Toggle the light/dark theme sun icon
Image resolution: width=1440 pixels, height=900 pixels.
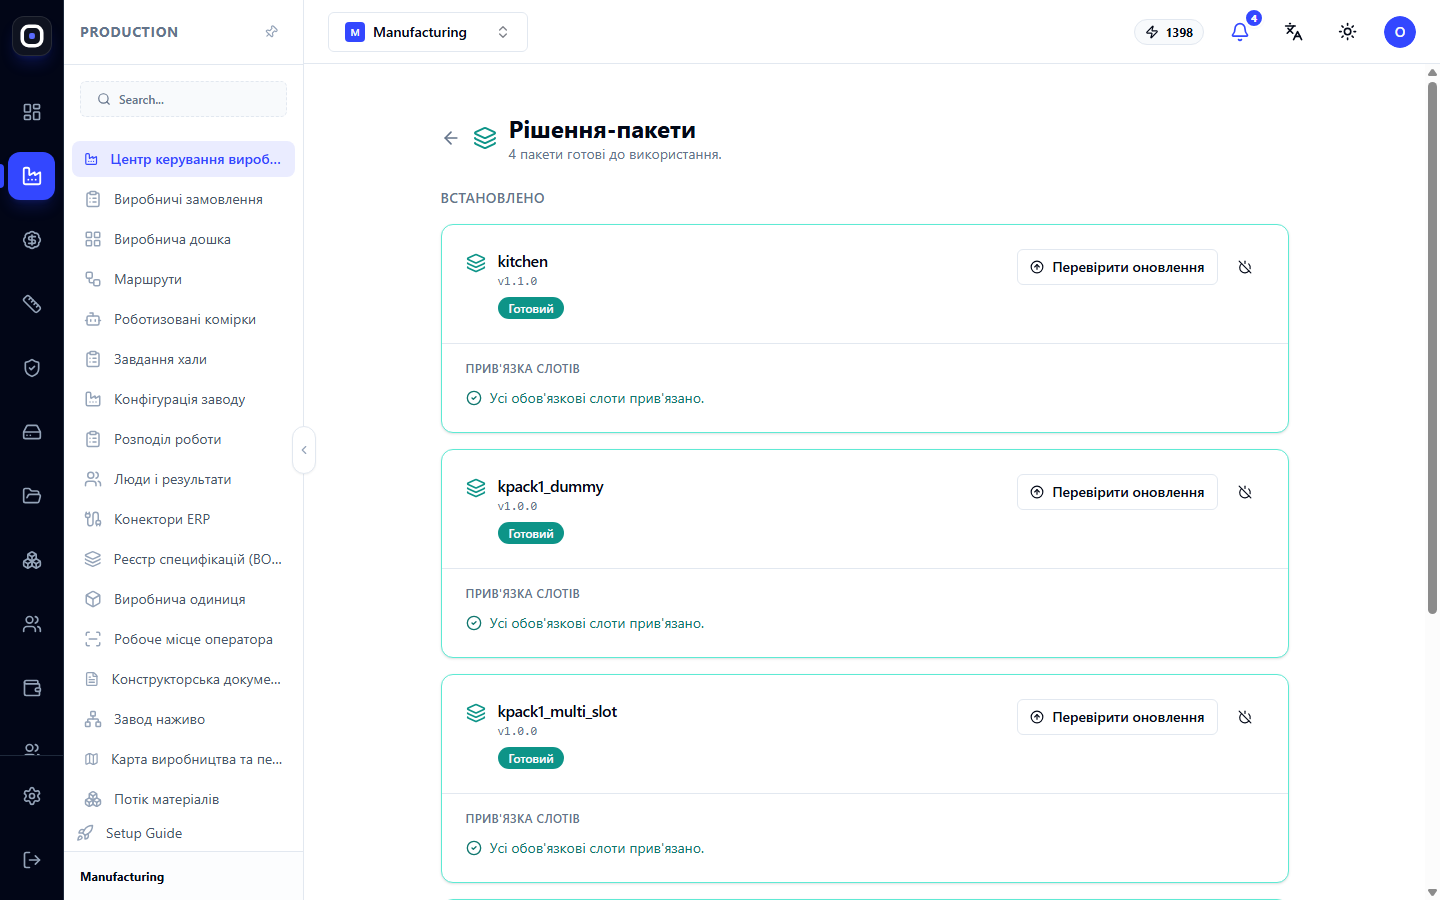coord(1348,32)
